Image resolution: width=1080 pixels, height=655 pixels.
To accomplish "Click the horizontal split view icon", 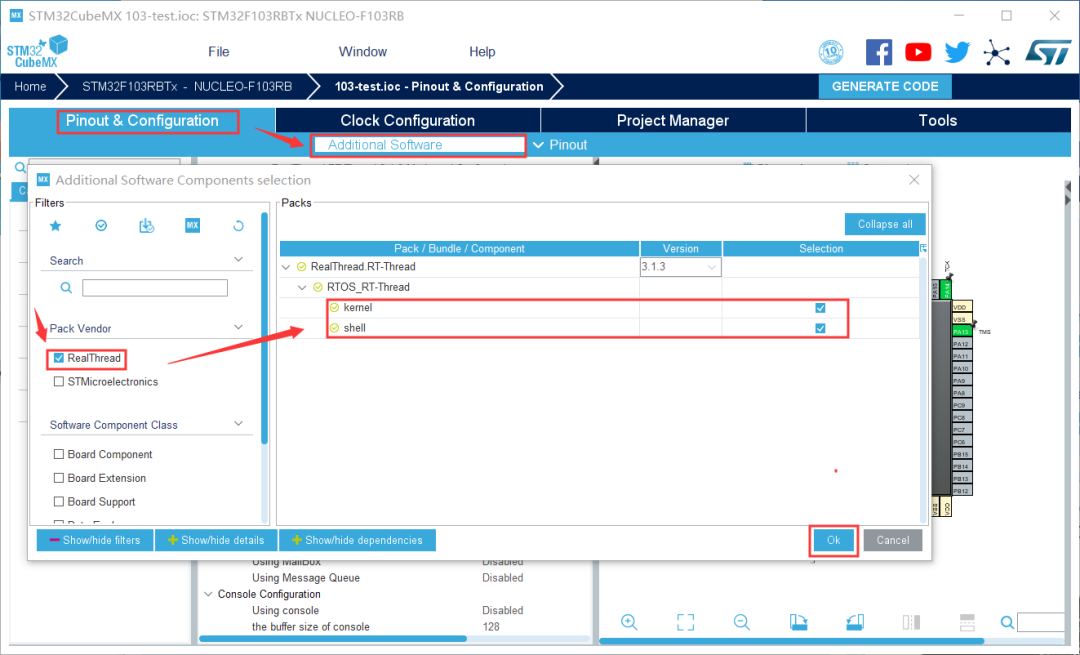I will [967, 623].
